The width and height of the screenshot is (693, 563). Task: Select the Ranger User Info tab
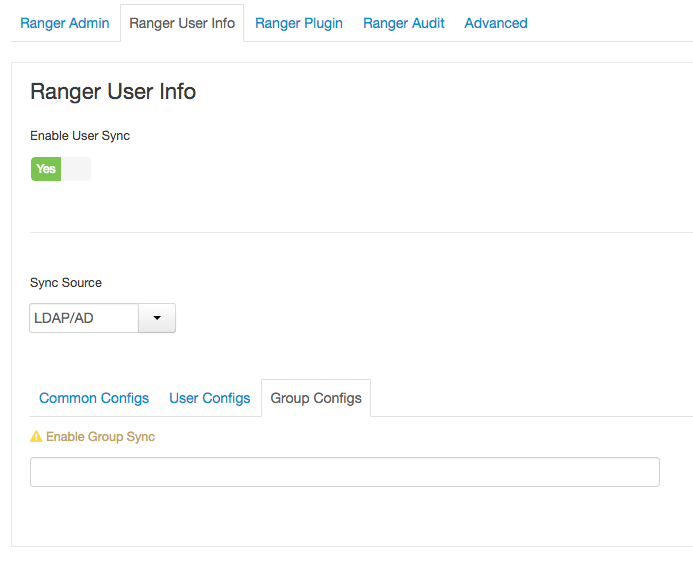(182, 23)
